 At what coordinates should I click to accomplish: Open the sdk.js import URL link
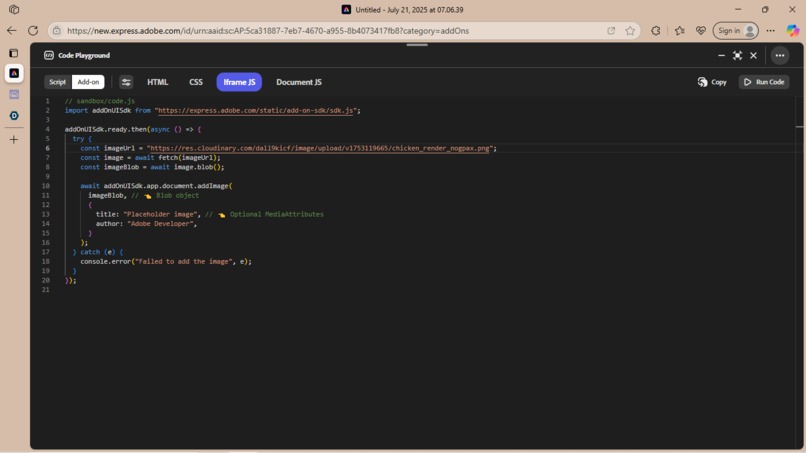255,111
